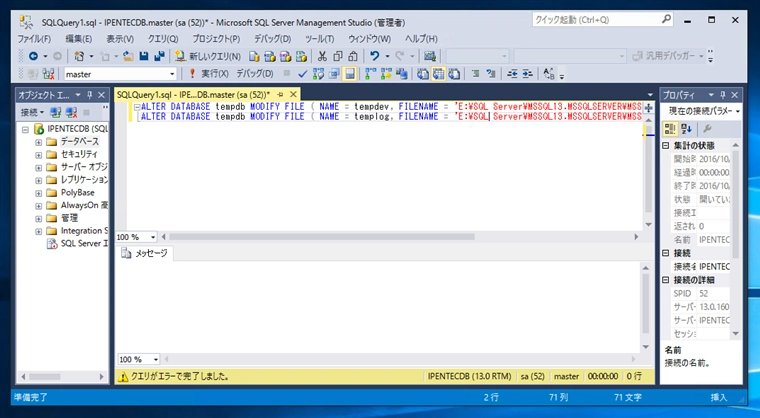Click the Paste clipboard icon
The height and width of the screenshot is (418, 760).
point(353,56)
